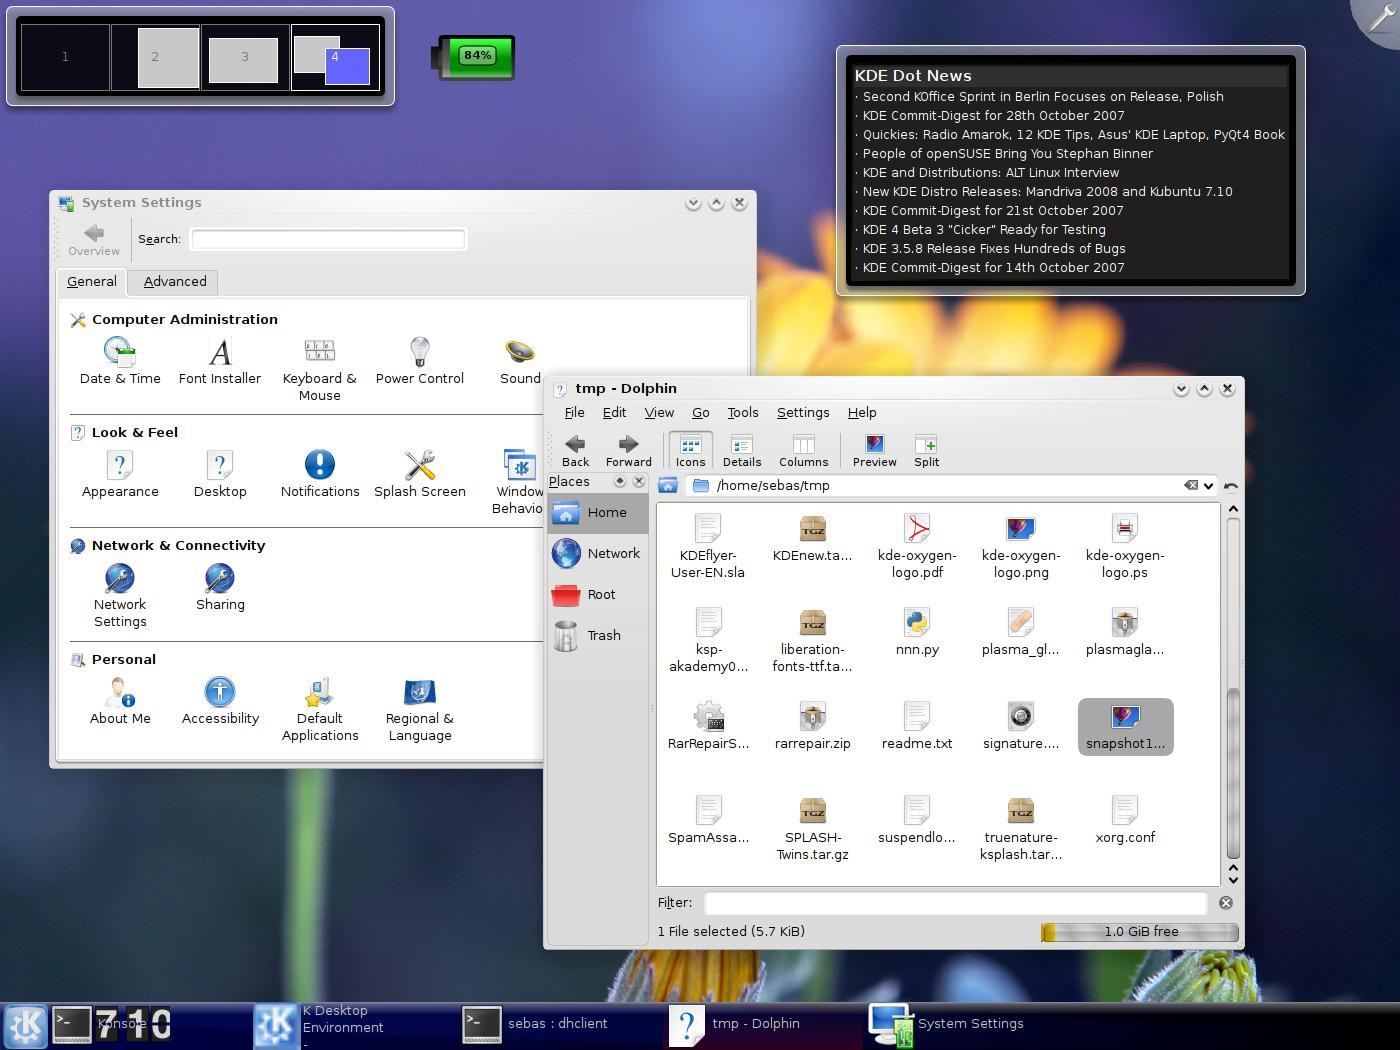1400x1050 pixels.
Task: Switch to virtual desktop 3 in pager
Action: [244, 57]
